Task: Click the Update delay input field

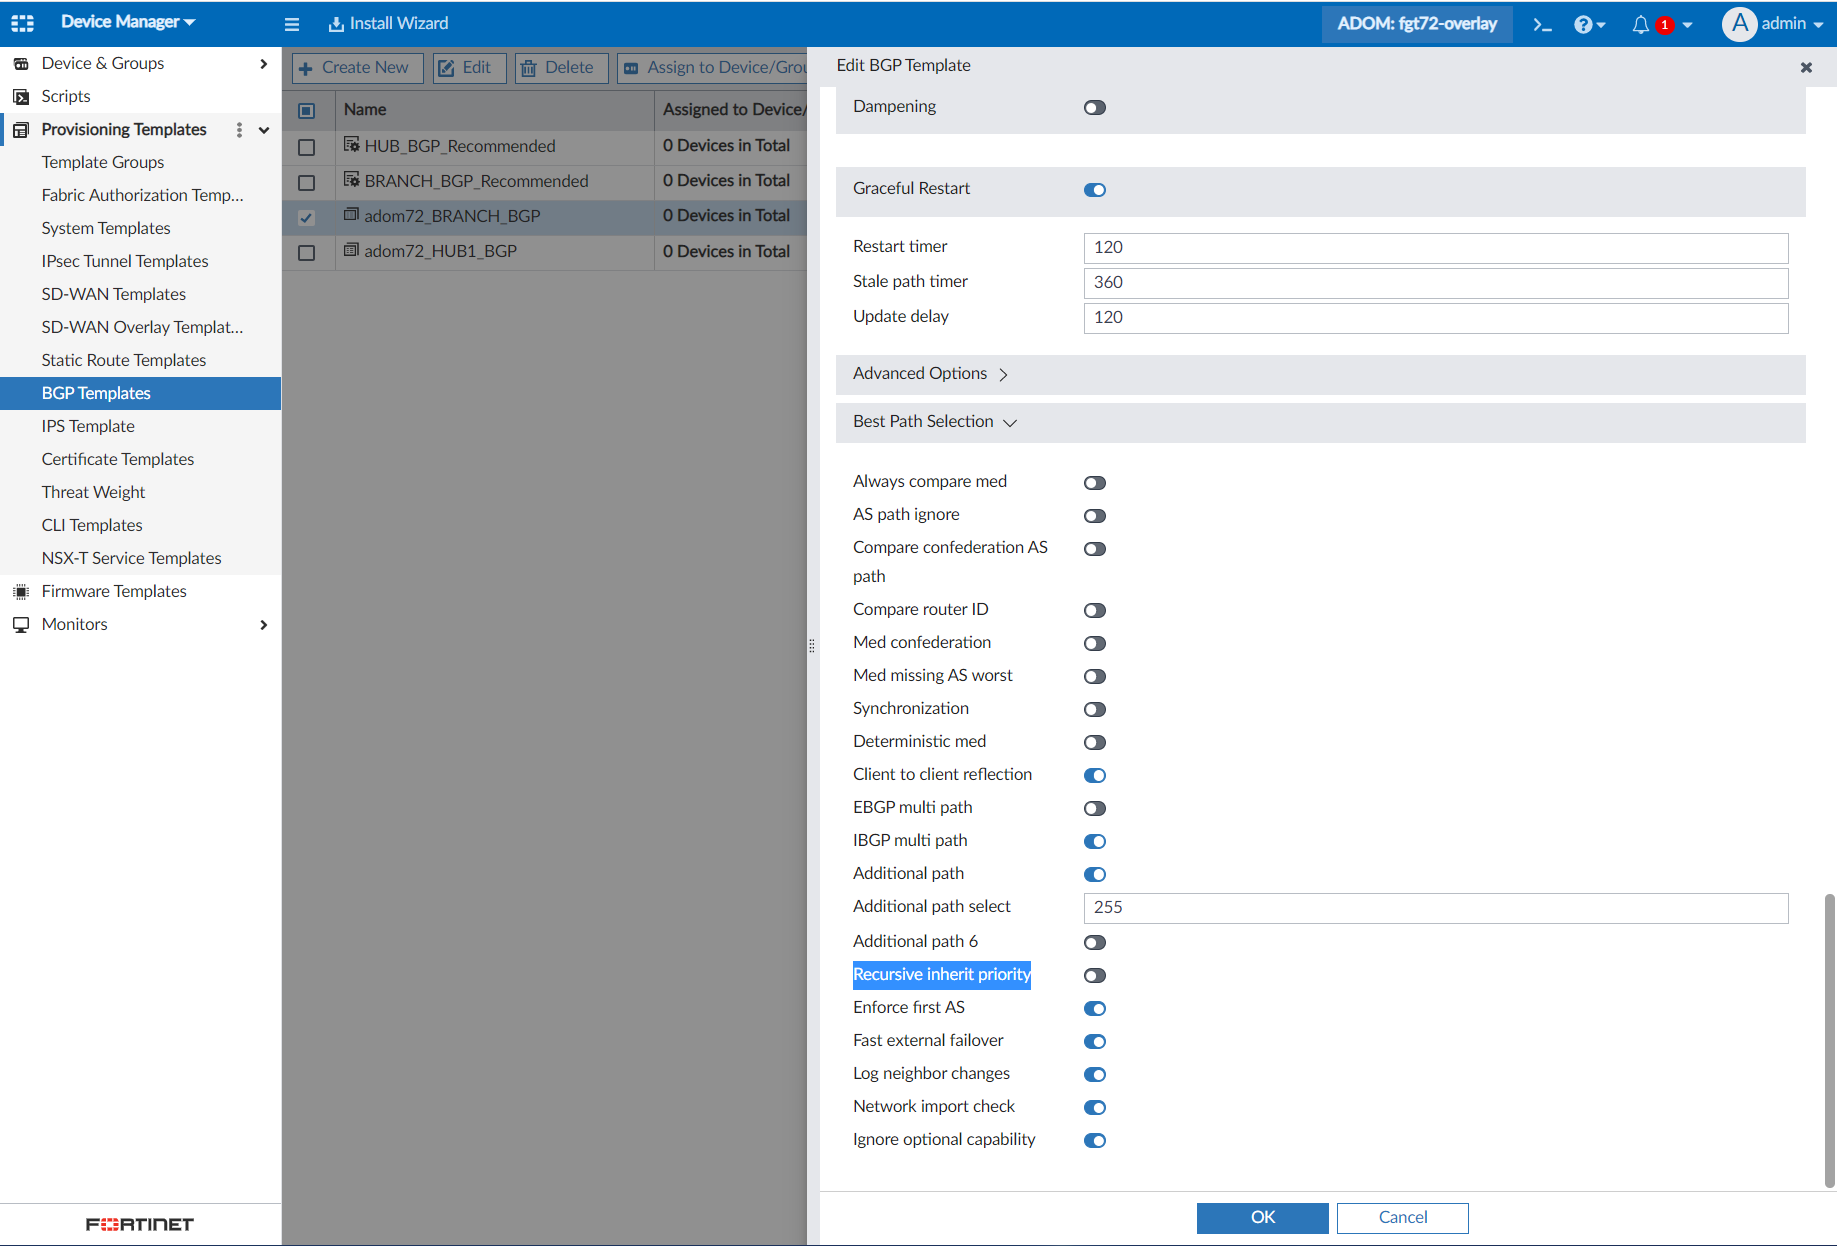Action: pos(1436,318)
